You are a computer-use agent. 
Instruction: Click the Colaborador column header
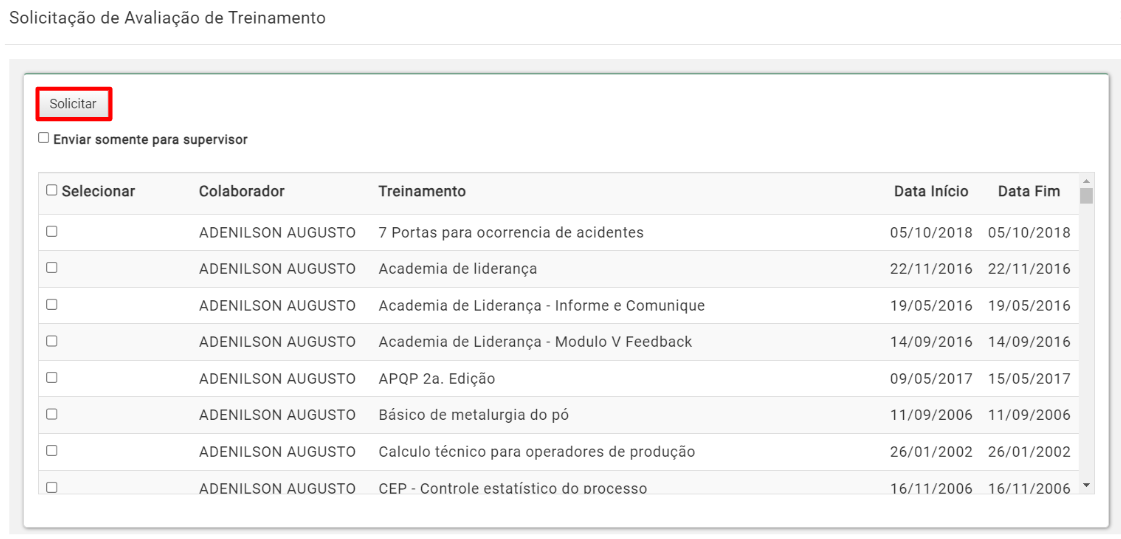click(x=242, y=191)
